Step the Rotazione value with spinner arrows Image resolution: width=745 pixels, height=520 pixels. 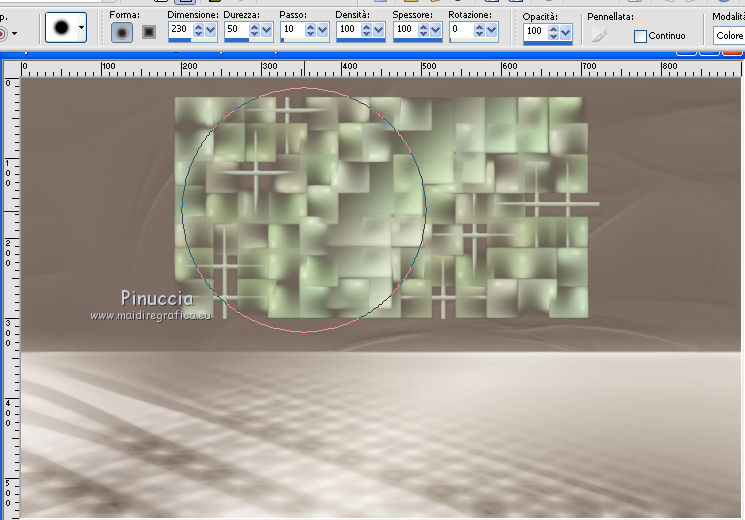(479, 30)
